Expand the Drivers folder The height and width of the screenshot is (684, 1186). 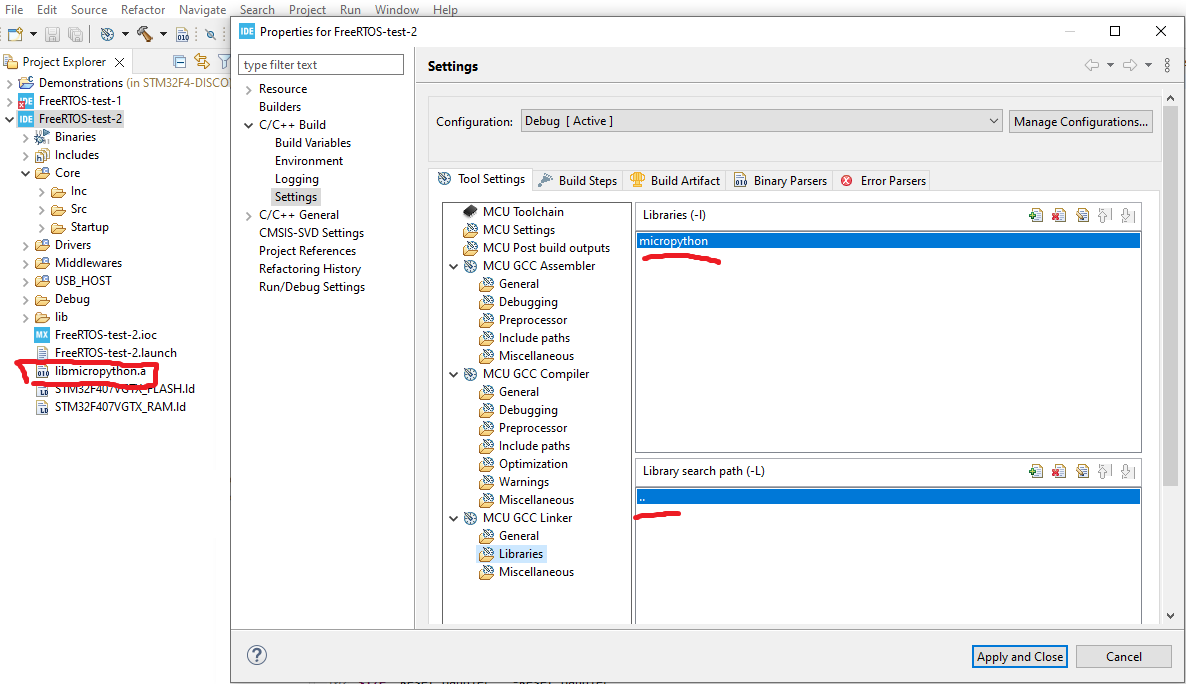[x=25, y=246]
